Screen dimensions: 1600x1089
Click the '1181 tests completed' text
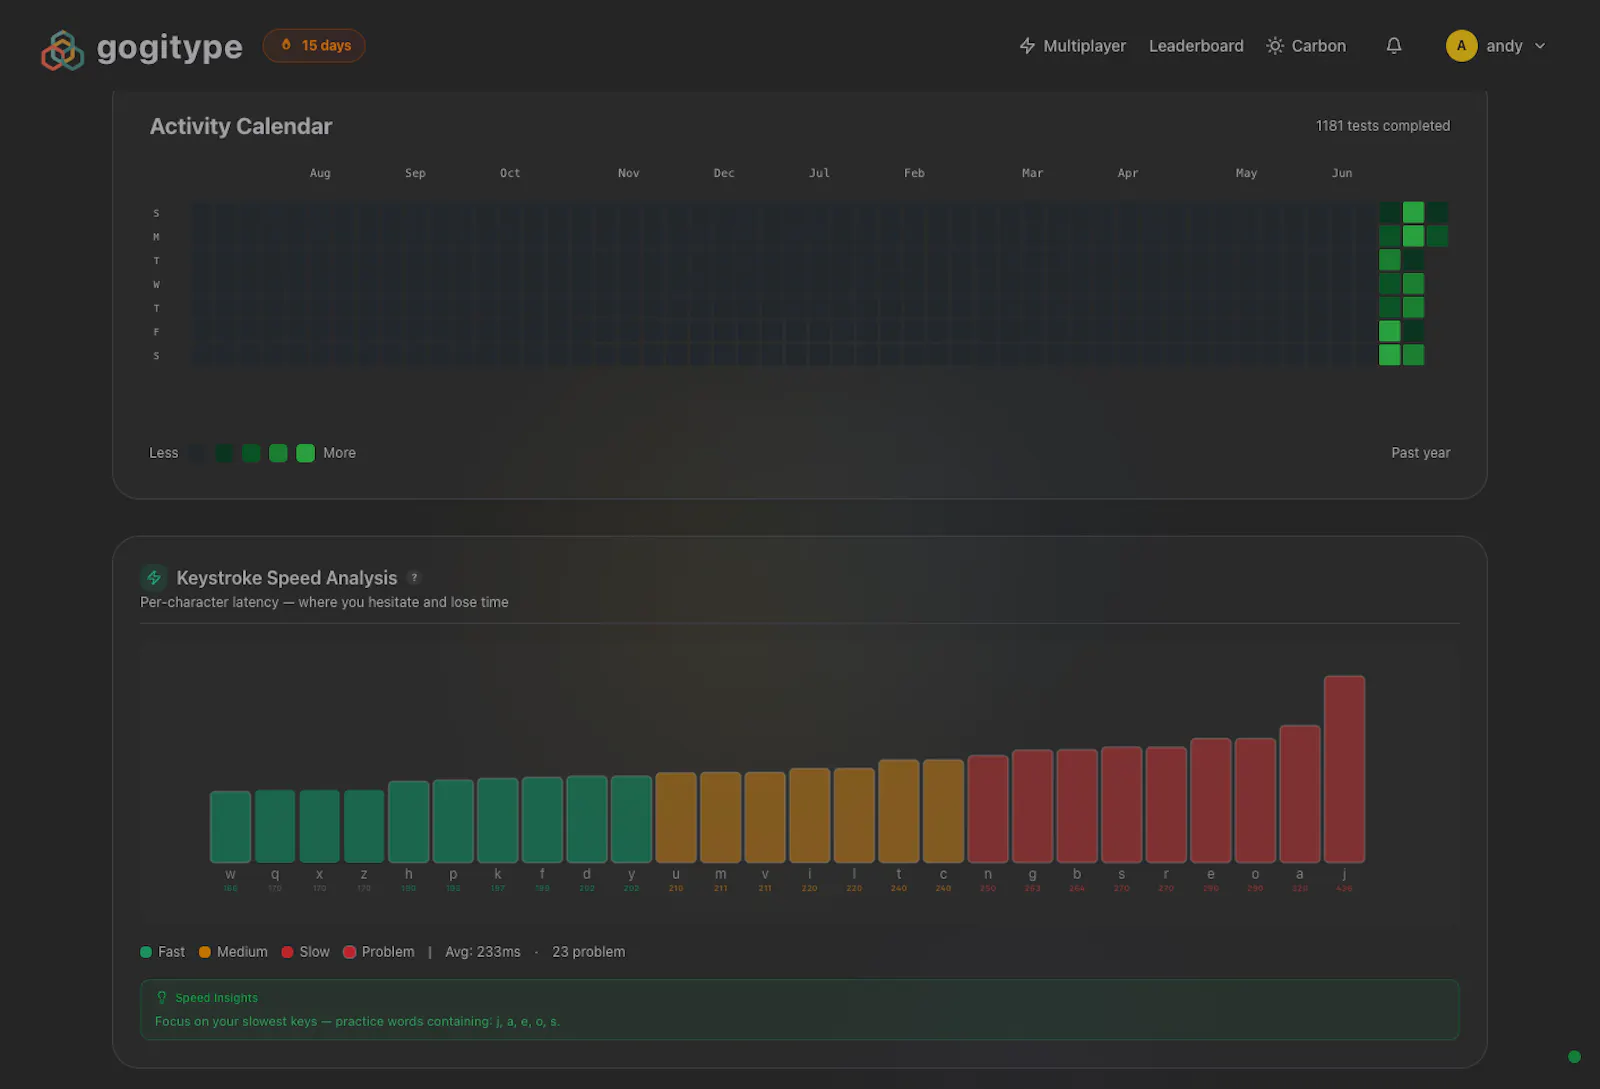(1382, 126)
